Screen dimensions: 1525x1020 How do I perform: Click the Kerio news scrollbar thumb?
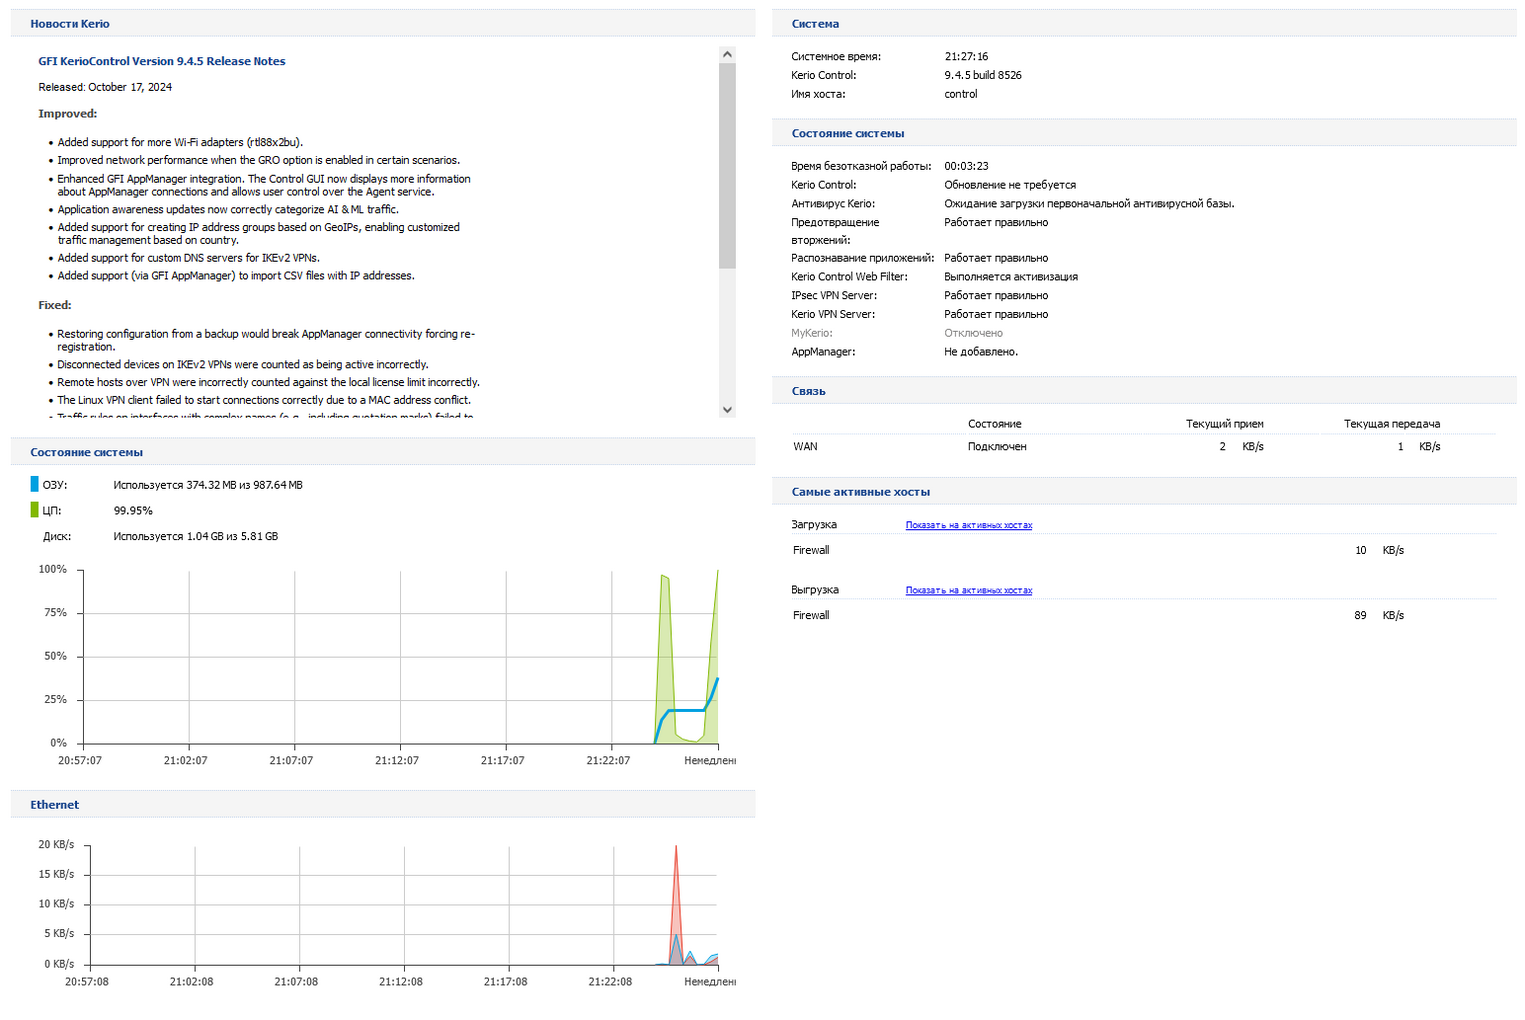pos(727,165)
